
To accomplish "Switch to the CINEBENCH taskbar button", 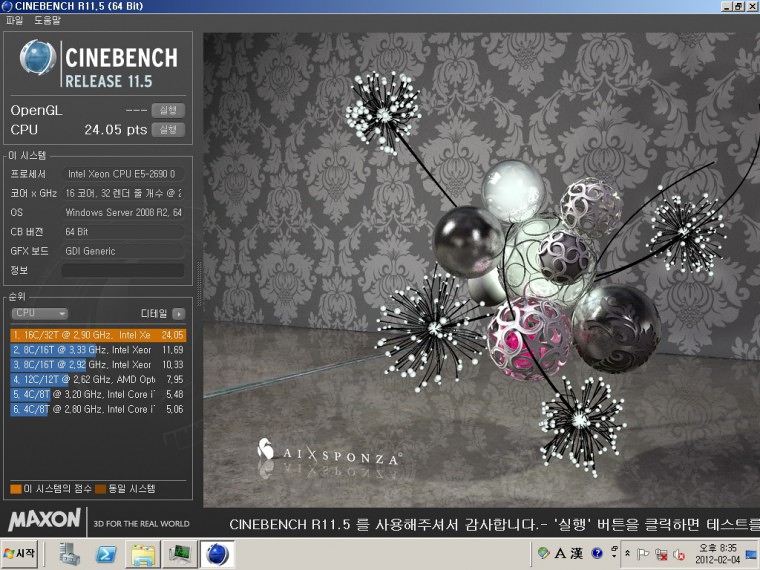I will tap(217, 554).
